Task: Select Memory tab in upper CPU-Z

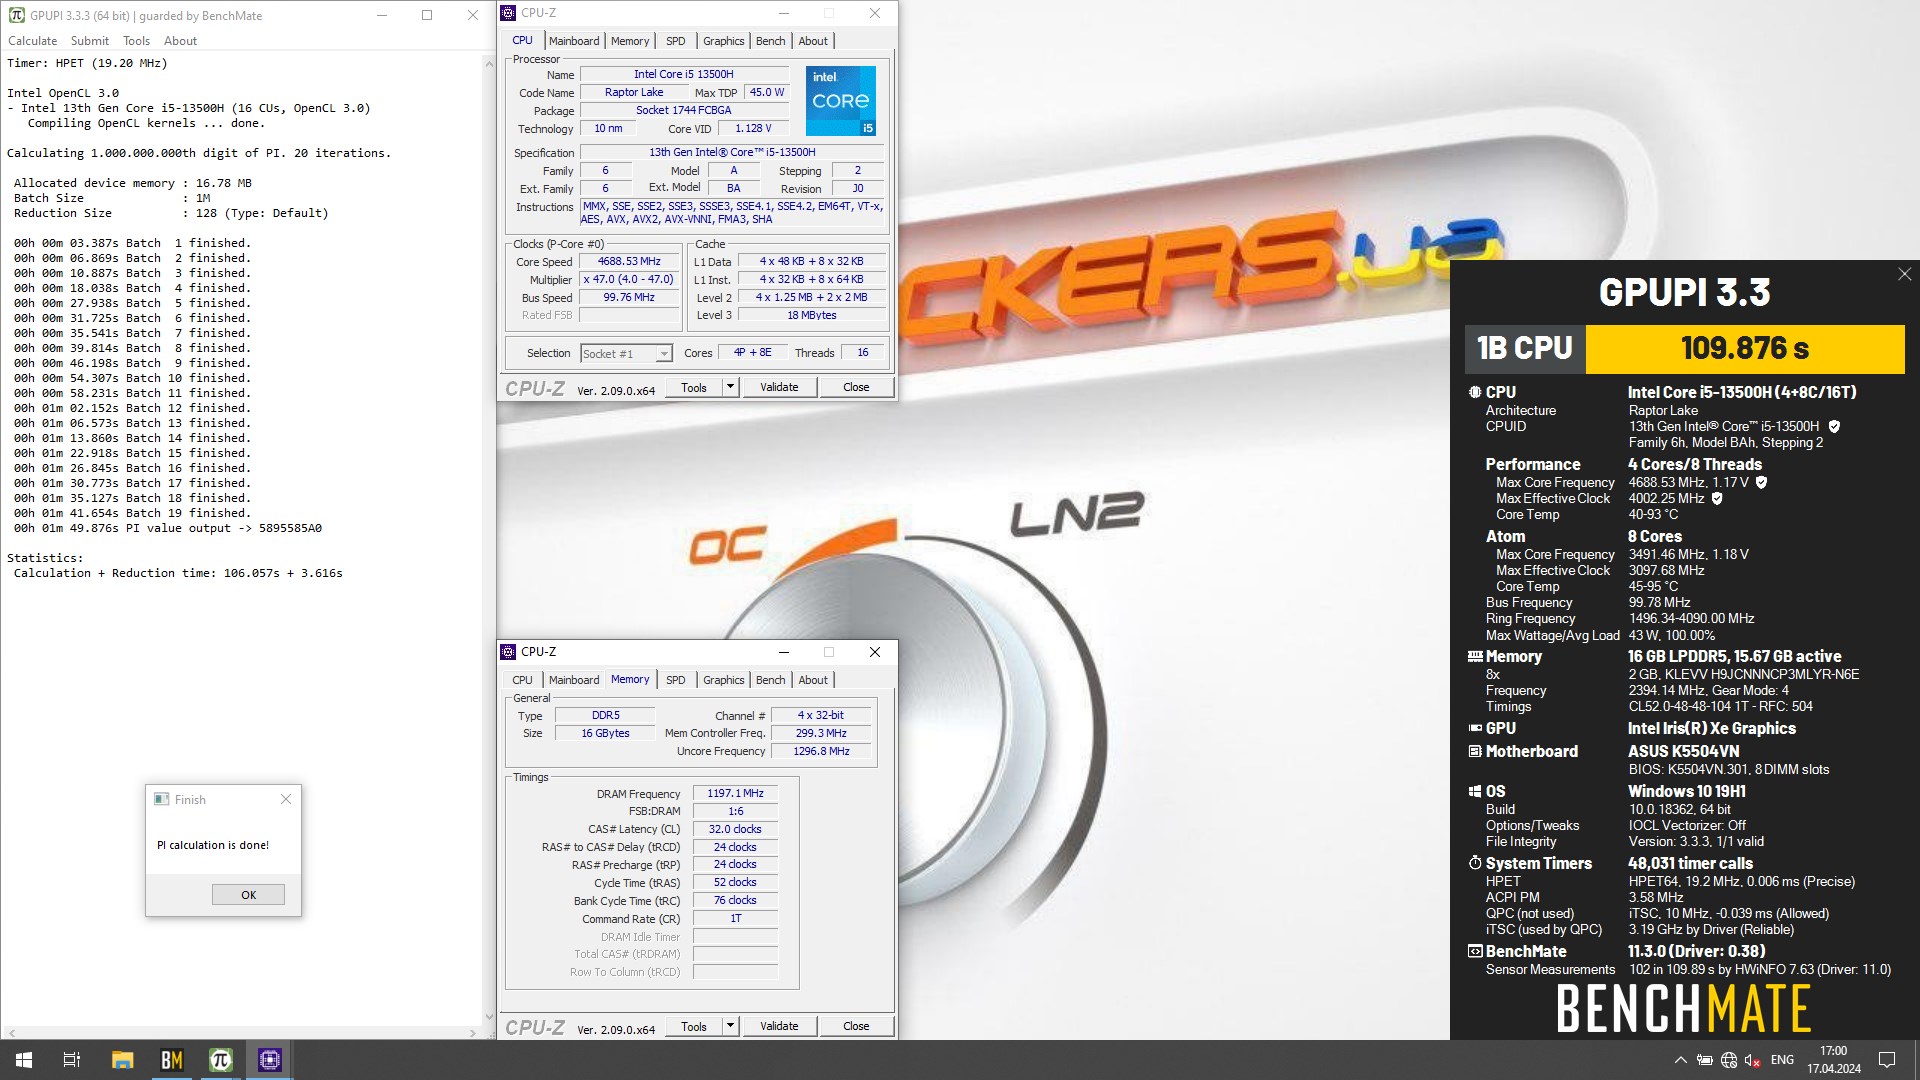Action: tap(630, 41)
